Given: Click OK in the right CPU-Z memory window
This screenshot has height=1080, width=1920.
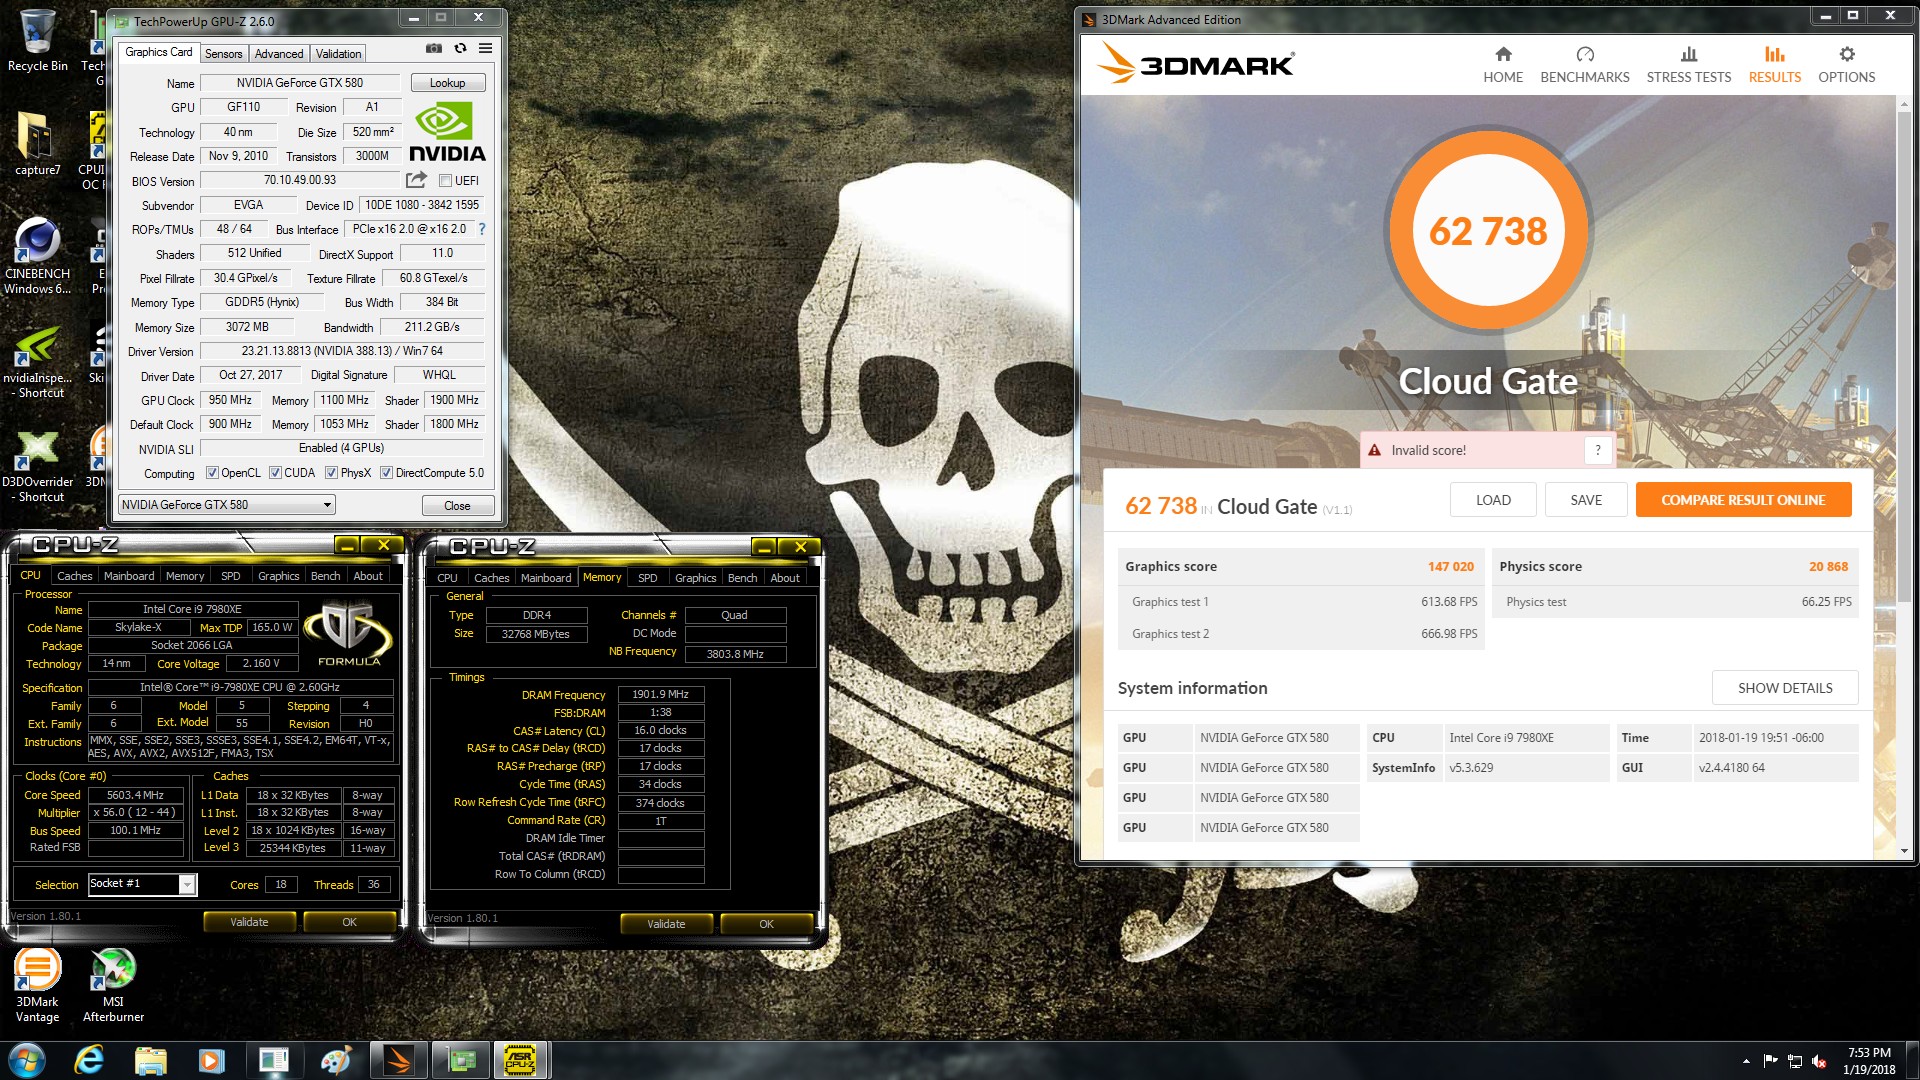Looking at the screenshot, I should pos(766,924).
